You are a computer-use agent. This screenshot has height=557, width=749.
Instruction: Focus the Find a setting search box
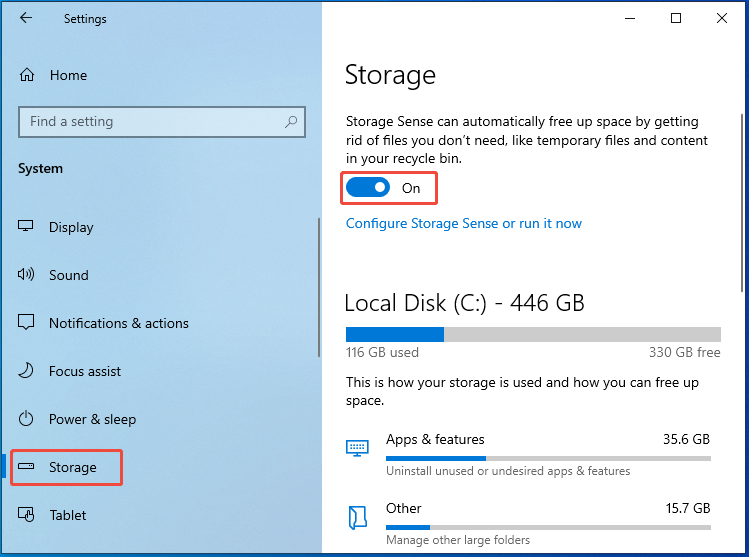pos(161,122)
